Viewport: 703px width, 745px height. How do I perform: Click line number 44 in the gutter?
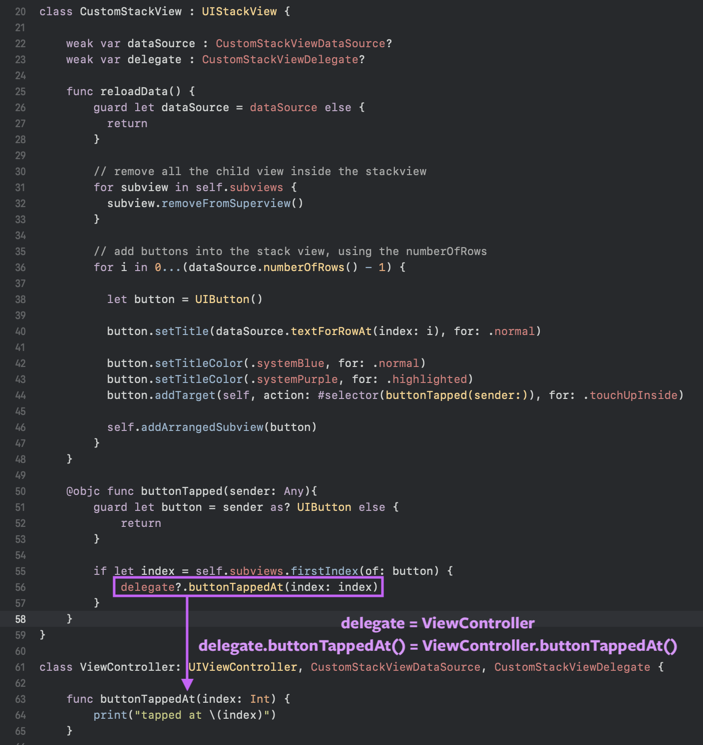(x=20, y=395)
